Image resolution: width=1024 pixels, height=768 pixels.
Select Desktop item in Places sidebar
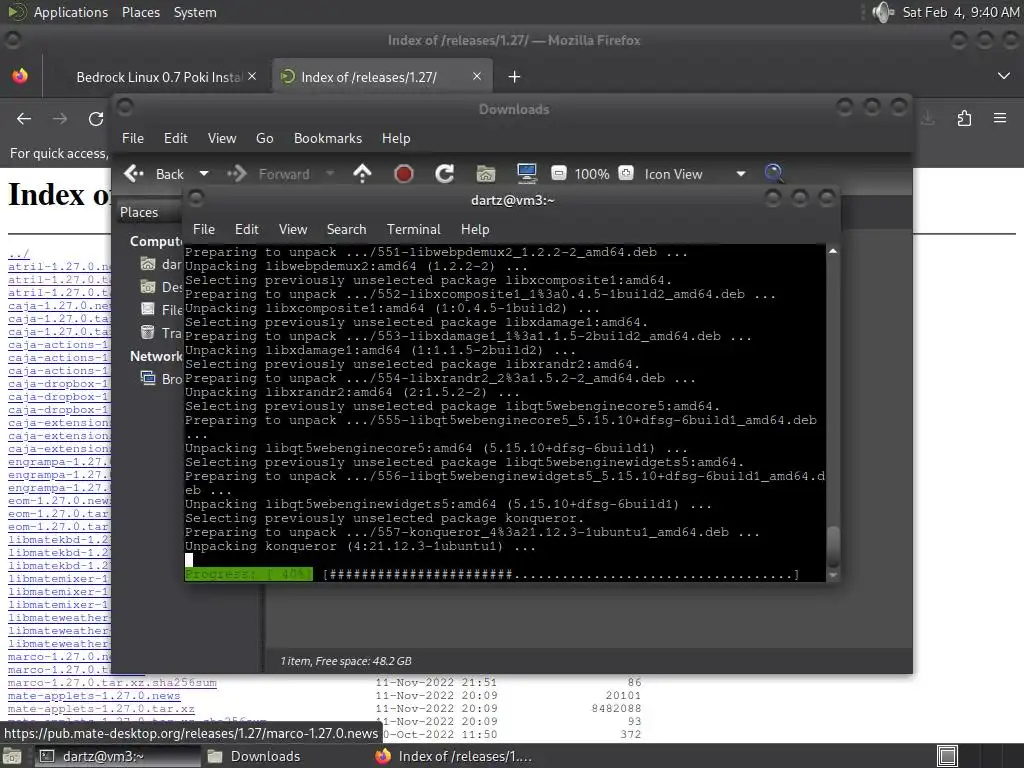click(161, 287)
